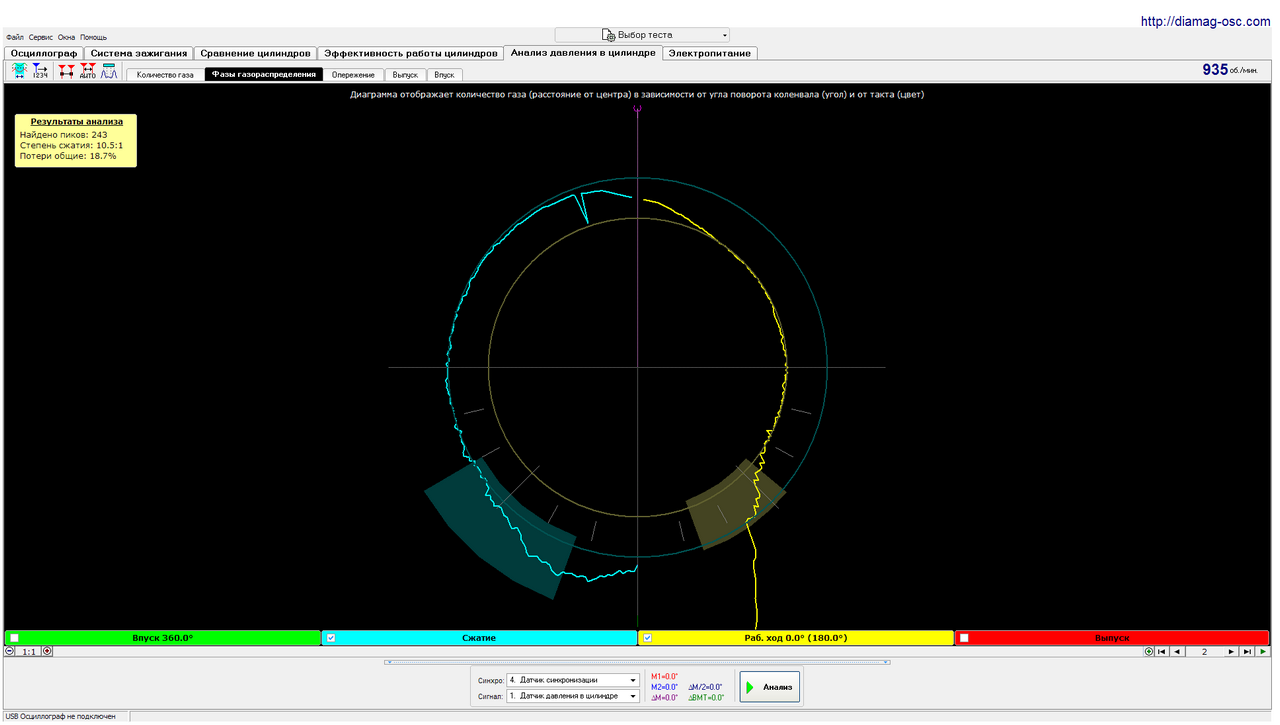Click USB Осциллограф не подключен status
Image resolution: width=1280 pixels, height=725 pixels.
point(60,716)
